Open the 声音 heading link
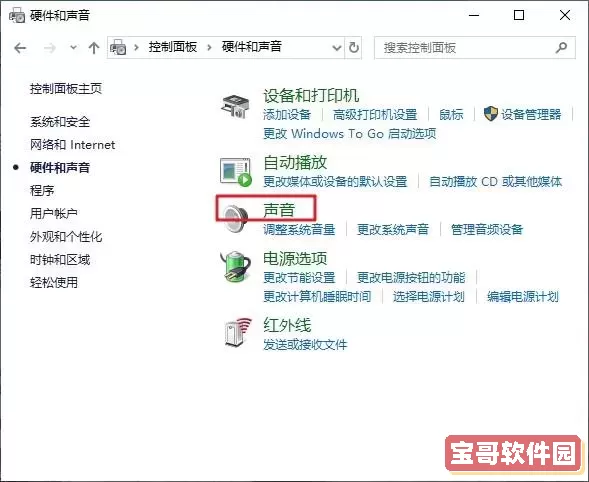The image size is (589, 482). tap(279, 210)
